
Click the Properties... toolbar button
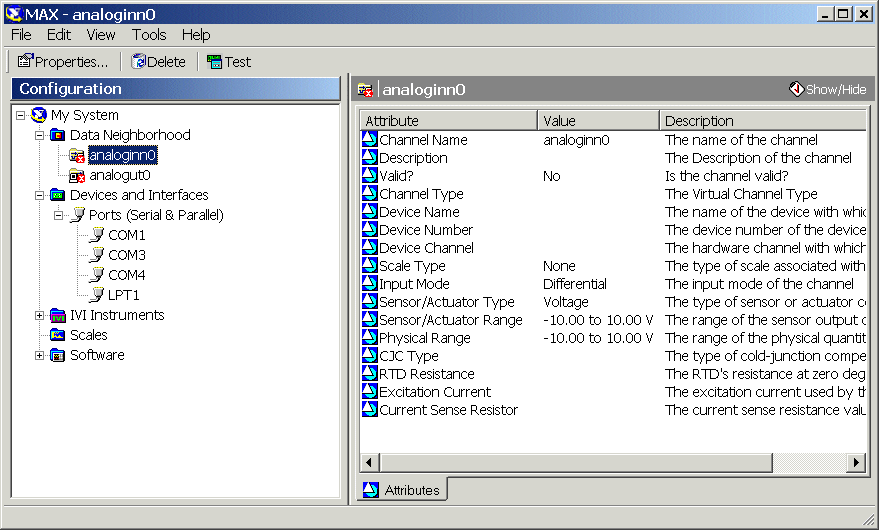click(63, 62)
